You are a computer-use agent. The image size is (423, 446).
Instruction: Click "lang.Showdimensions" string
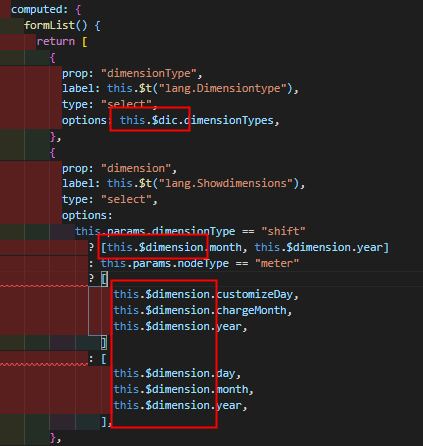226,184
